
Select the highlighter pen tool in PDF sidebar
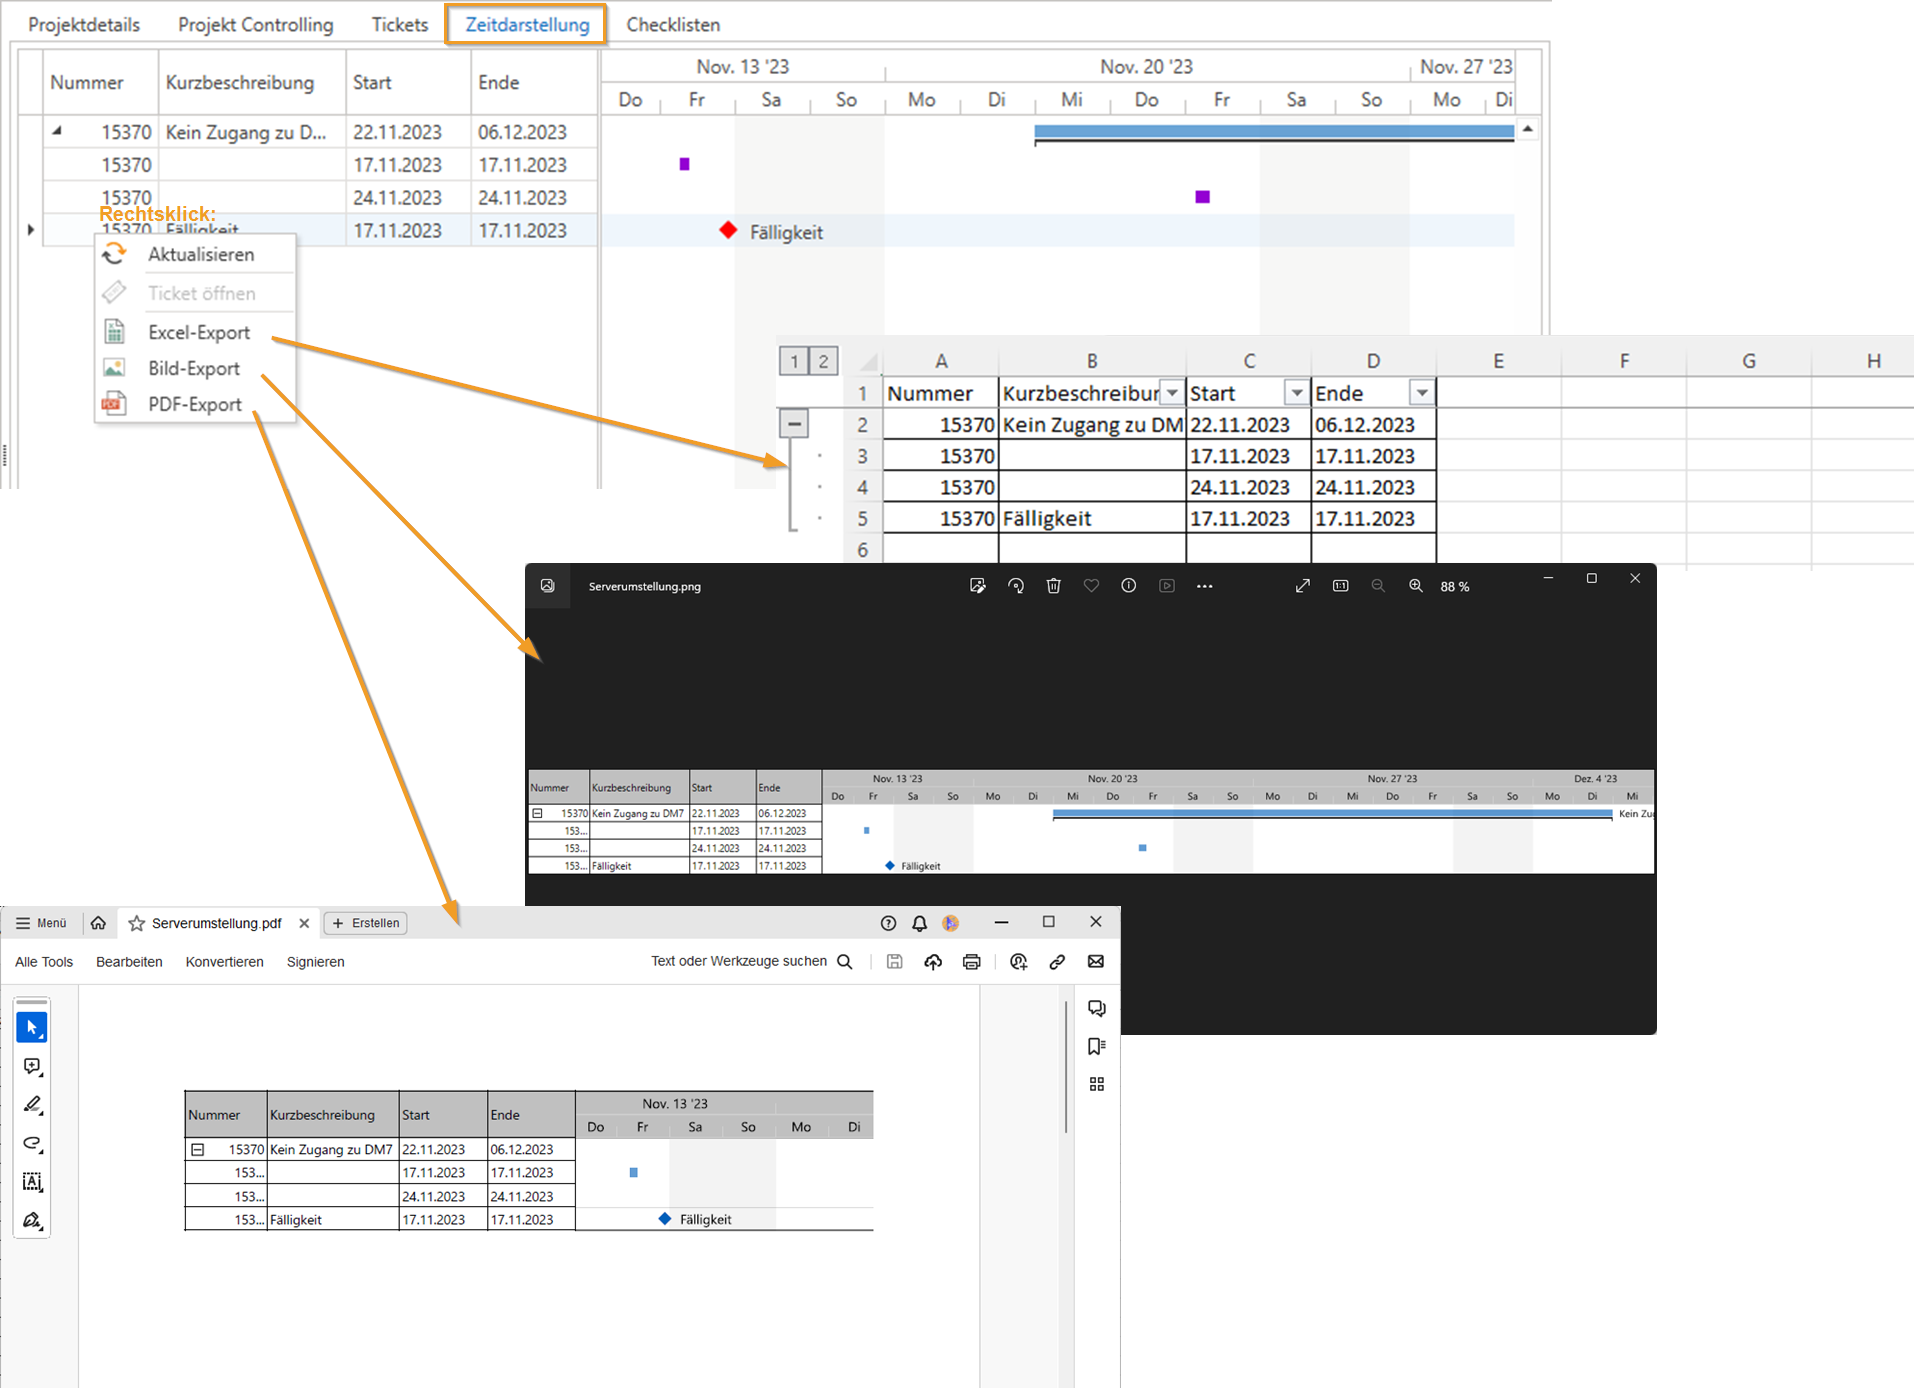[32, 1105]
